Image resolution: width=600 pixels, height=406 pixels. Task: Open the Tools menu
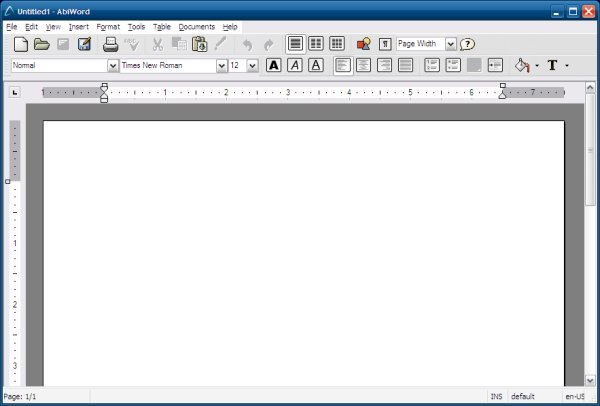point(136,27)
